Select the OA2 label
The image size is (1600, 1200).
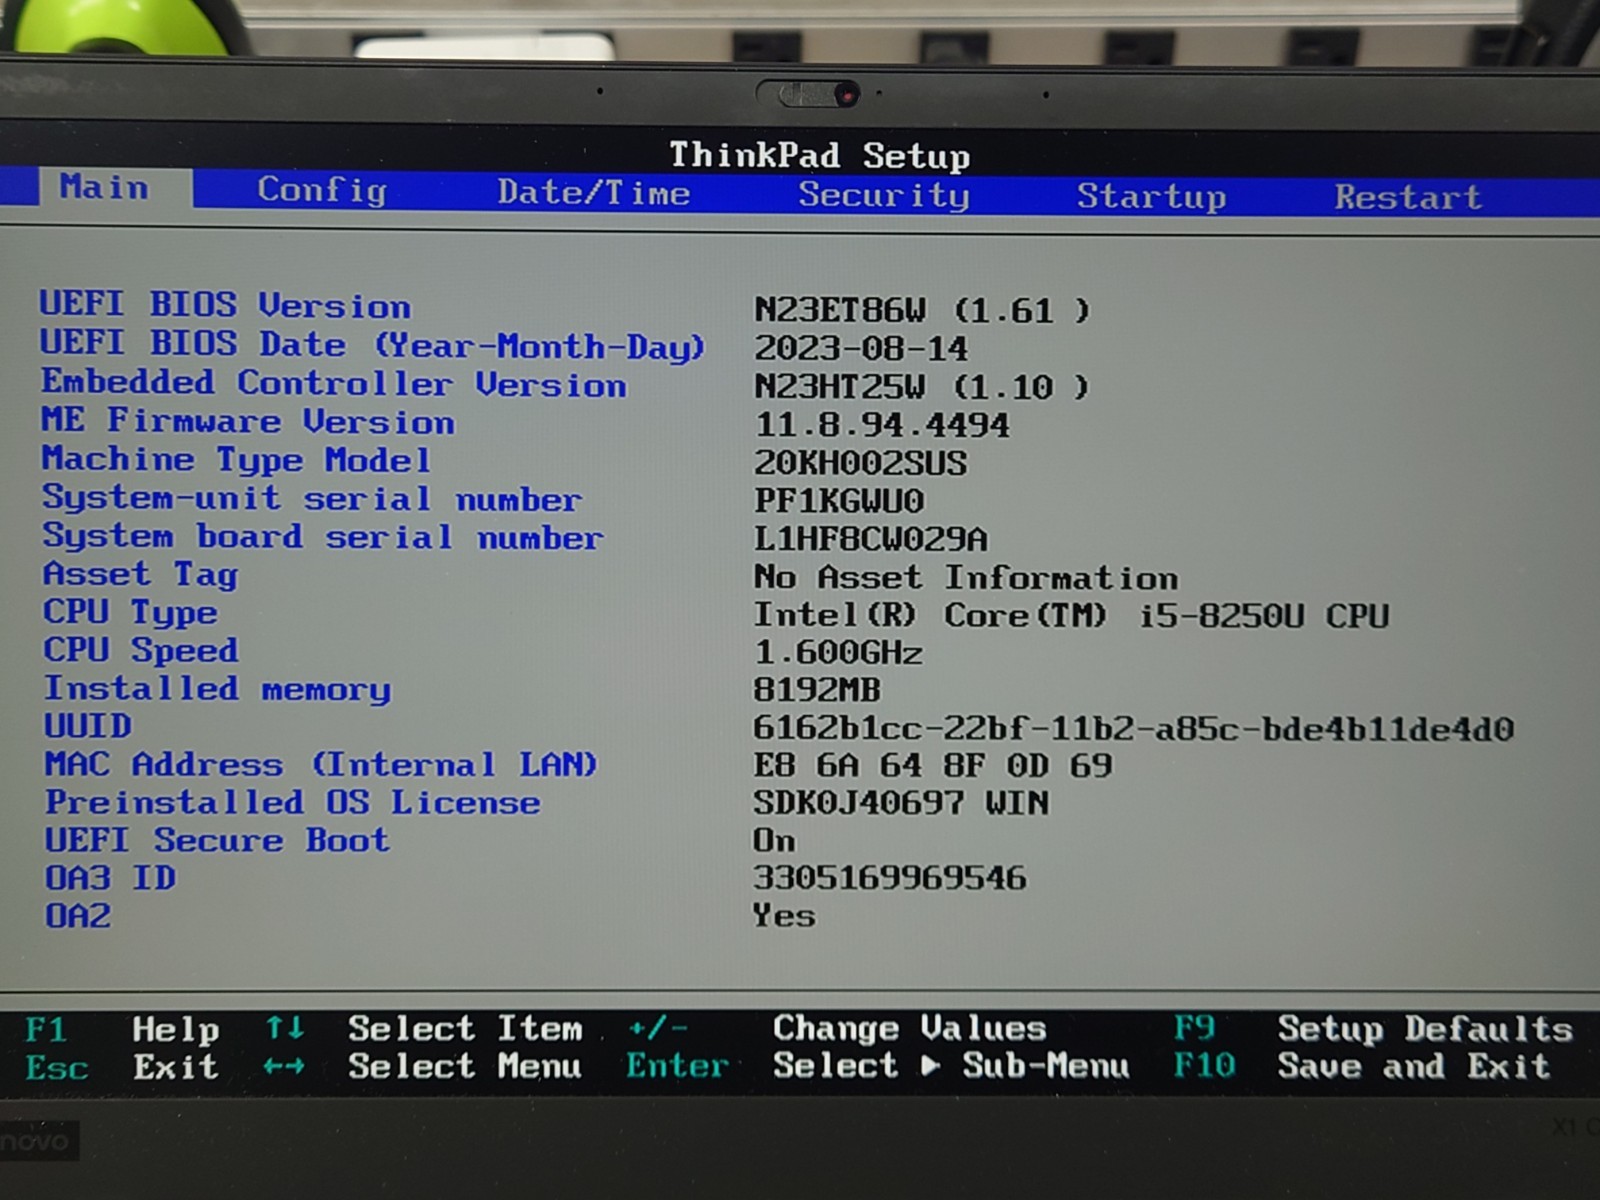(x=78, y=916)
